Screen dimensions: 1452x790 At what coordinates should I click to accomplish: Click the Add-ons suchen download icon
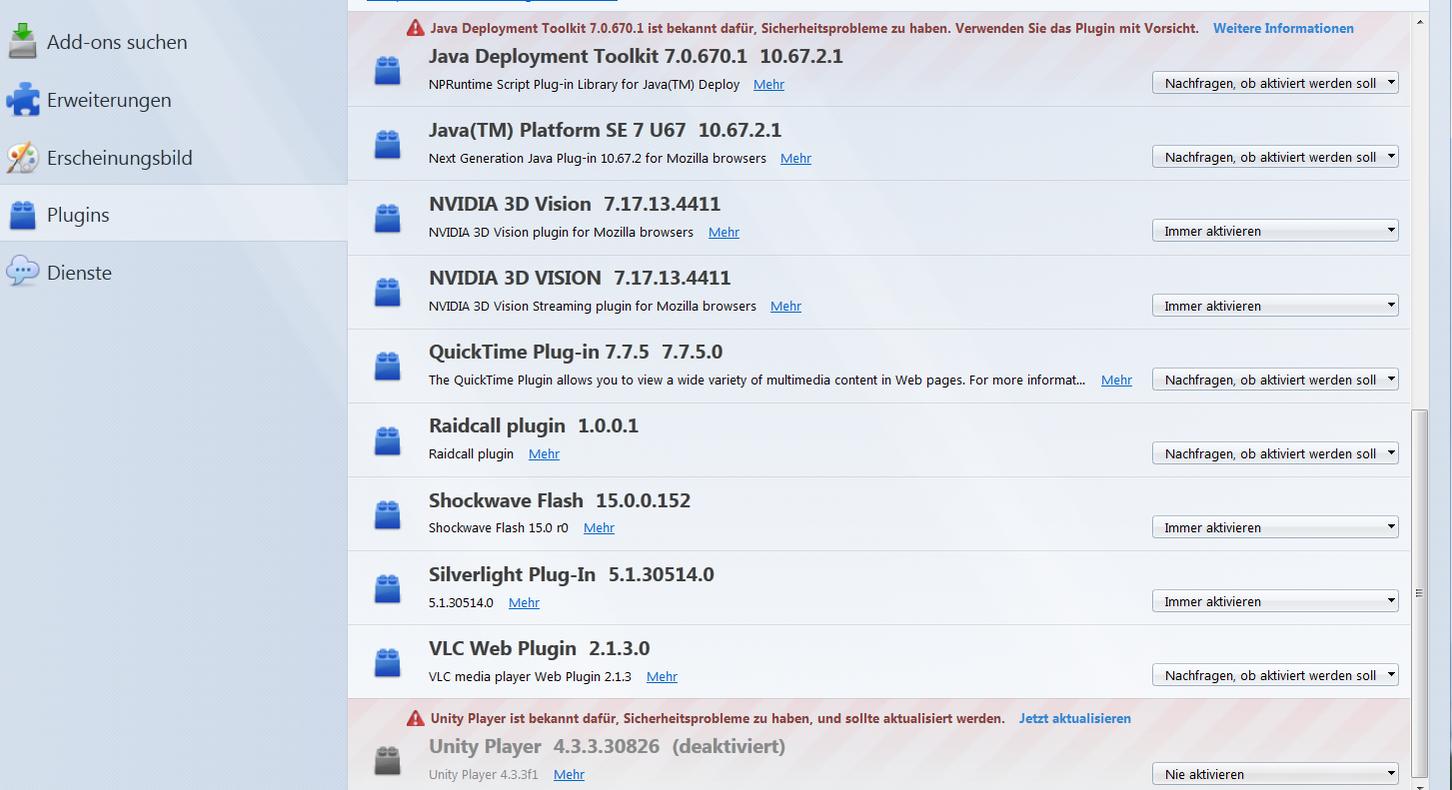[22, 41]
